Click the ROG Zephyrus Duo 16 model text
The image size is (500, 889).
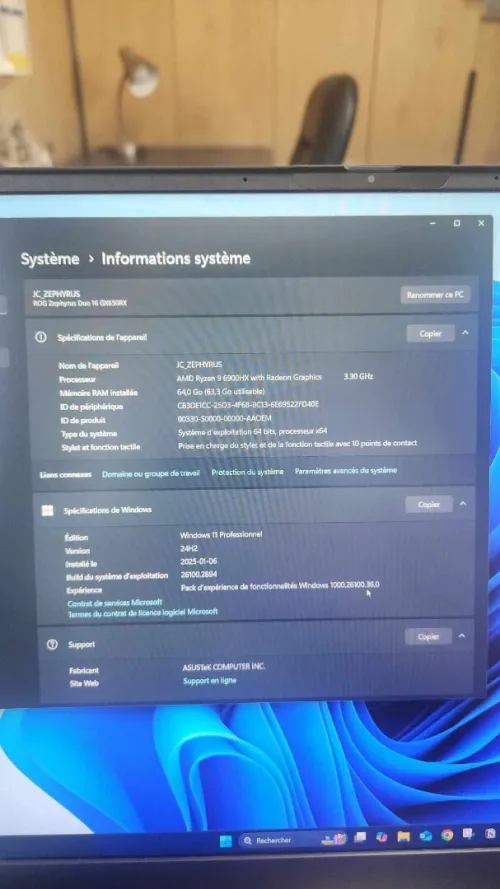[80, 303]
